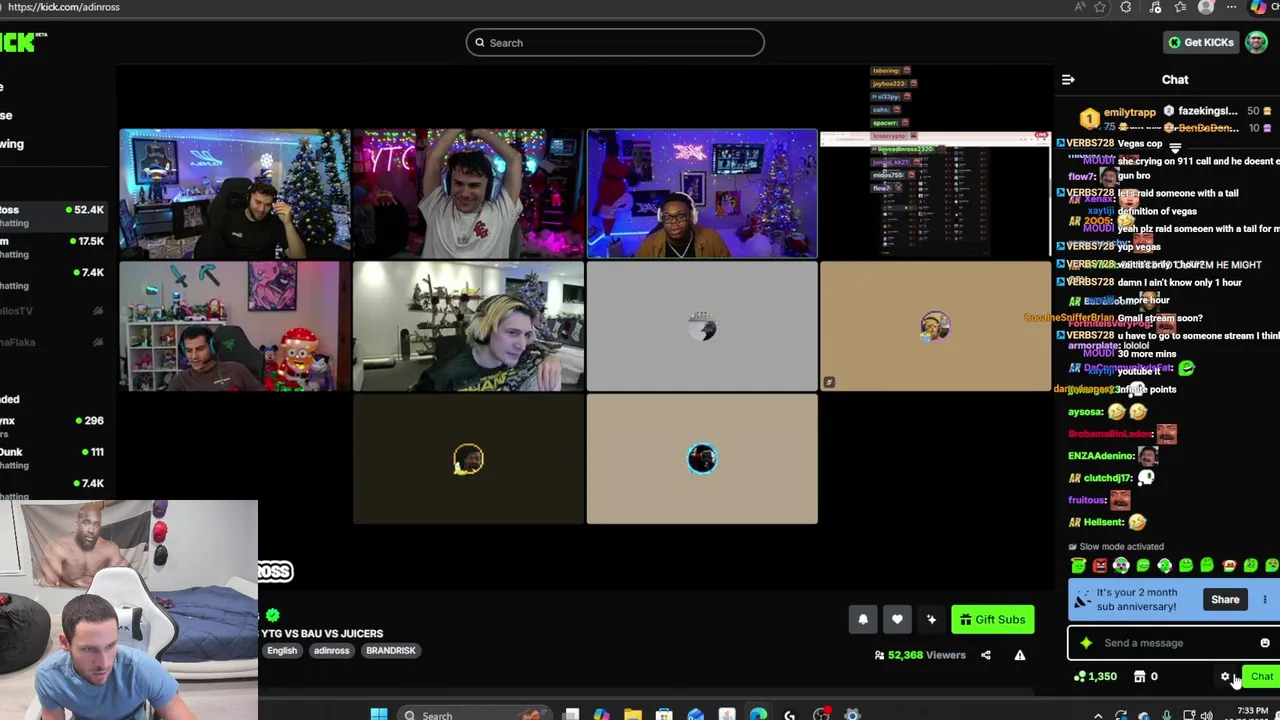Viewport: 1280px width, 720px height.
Task: Open Microsoft Edge in the taskbar
Action: pos(758,714)
